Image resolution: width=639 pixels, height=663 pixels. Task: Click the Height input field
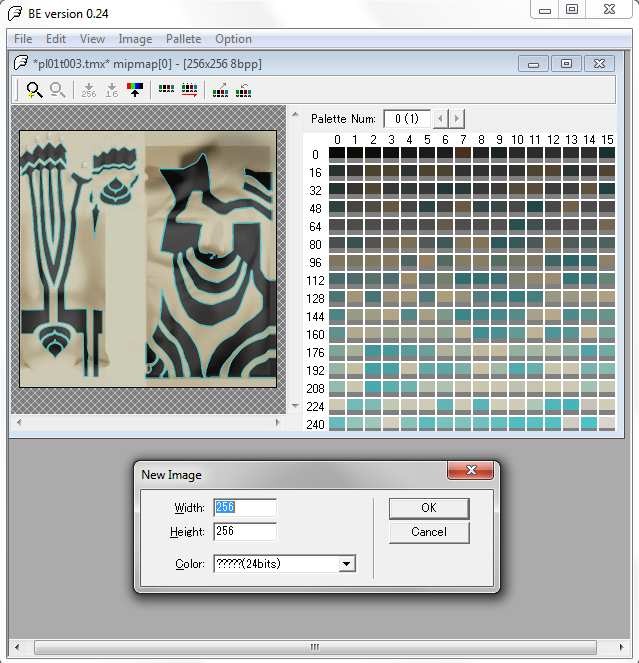point(244,532)
